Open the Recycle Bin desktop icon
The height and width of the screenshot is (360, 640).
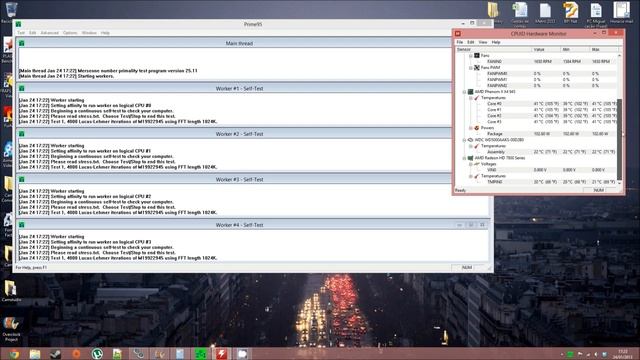pos(11,11)
